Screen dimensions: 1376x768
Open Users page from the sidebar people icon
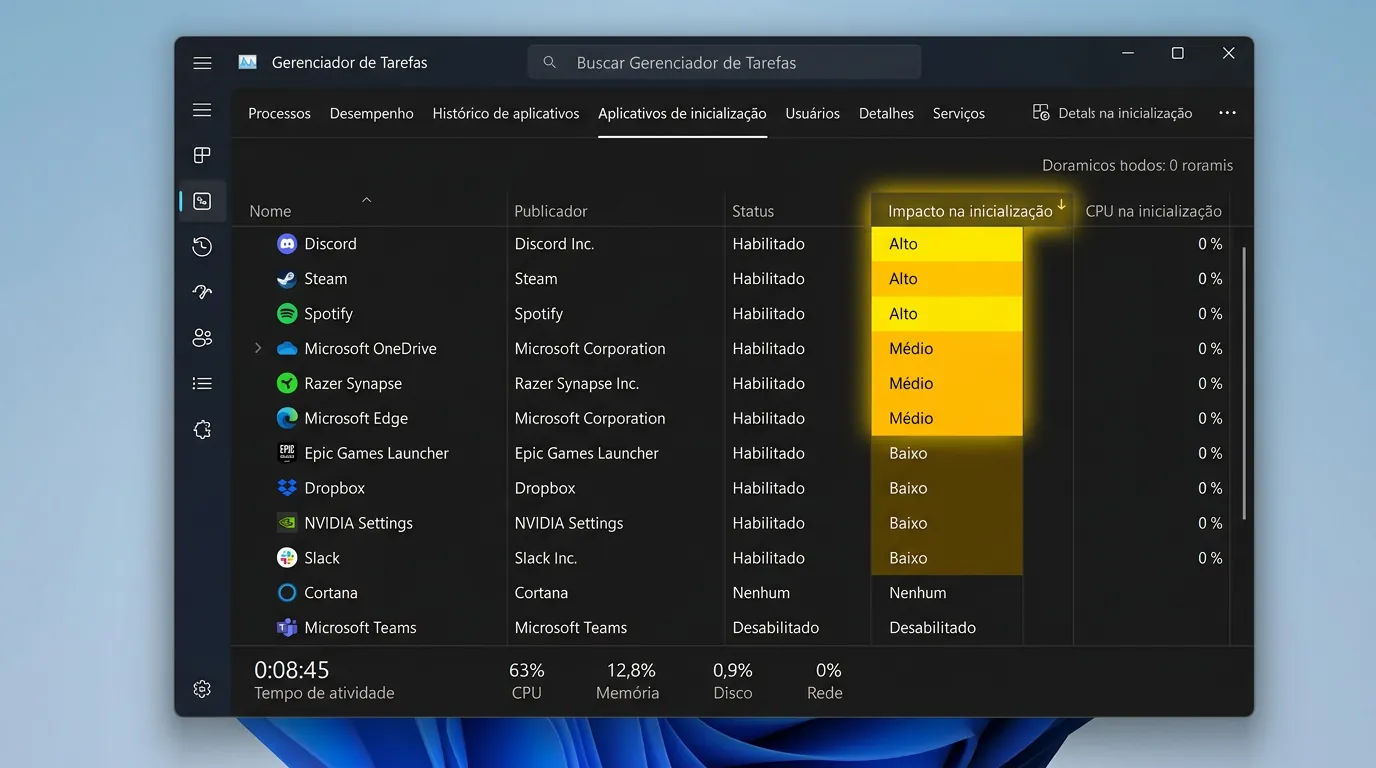202,338
